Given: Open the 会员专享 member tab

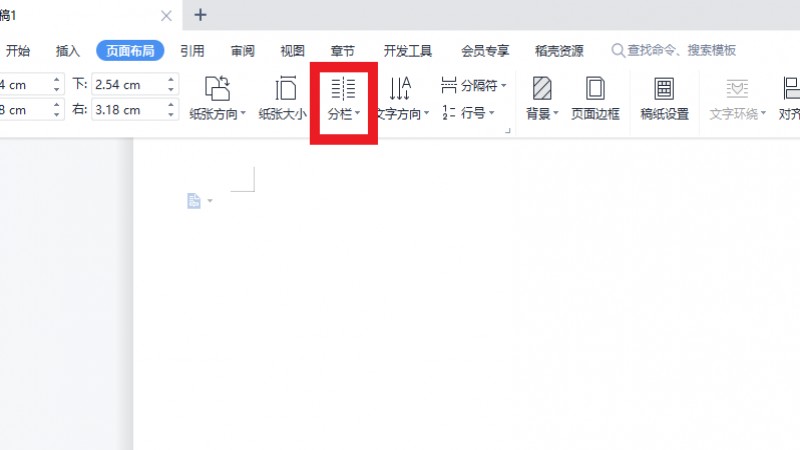Looking at the screenshot, I should (485, 51).
